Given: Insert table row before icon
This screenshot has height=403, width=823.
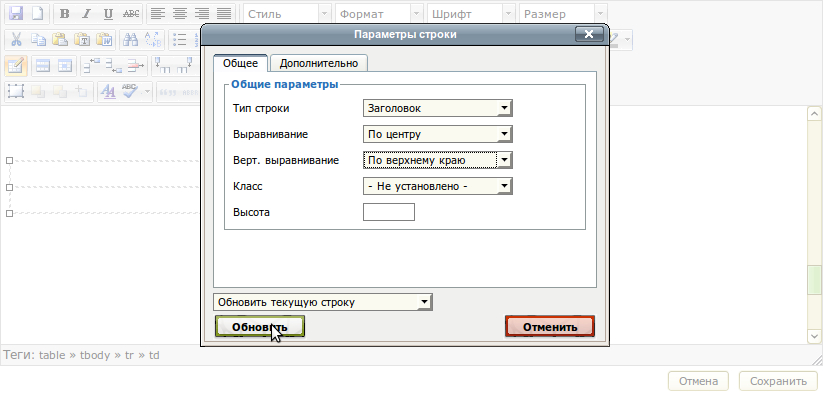Looking at the screenshot, I should [x=92, y=66].
